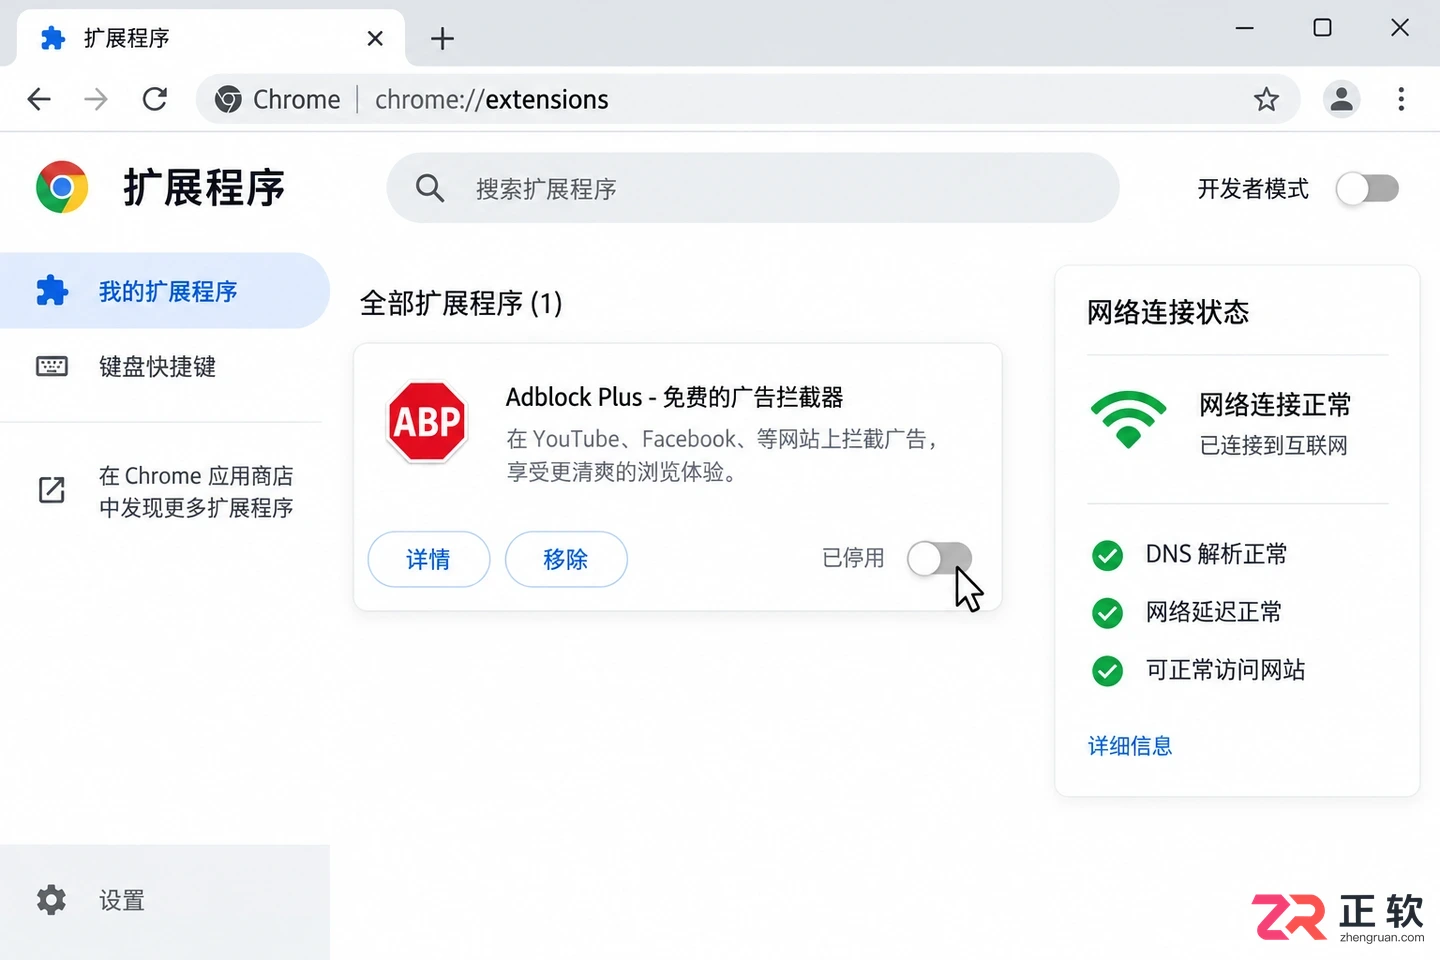1440x960 pixels.
Task: Focus the 搜索扩展程序 search field
Action: pyautogui.click(x=753, y=188)
